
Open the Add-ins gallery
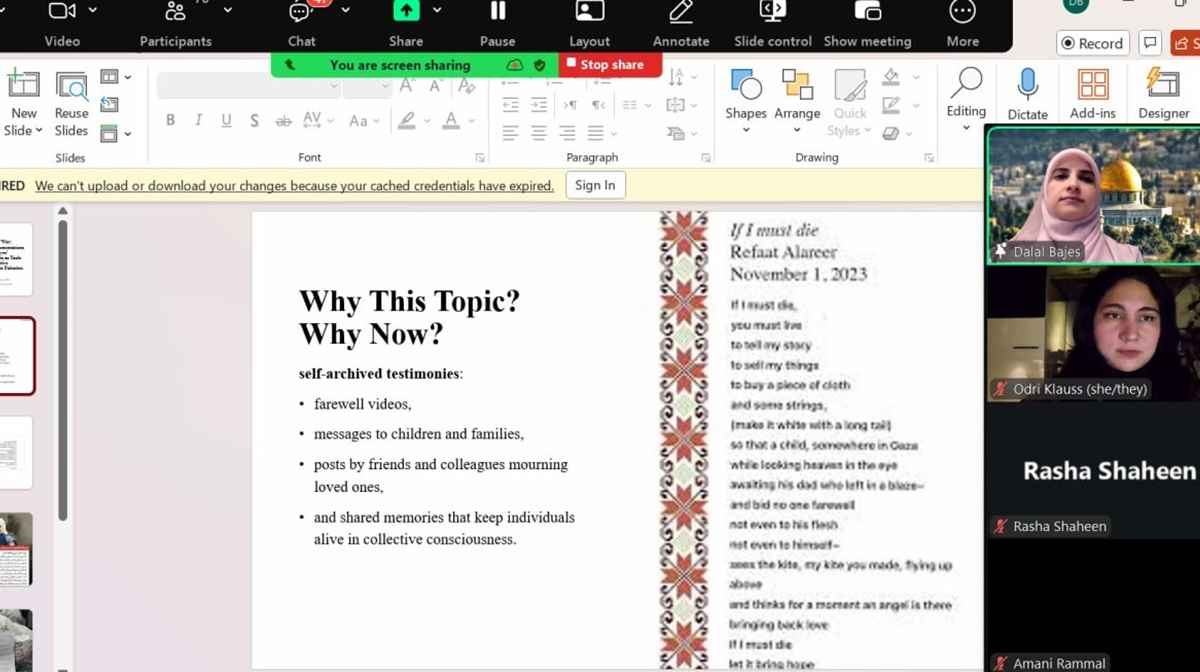1092,86
